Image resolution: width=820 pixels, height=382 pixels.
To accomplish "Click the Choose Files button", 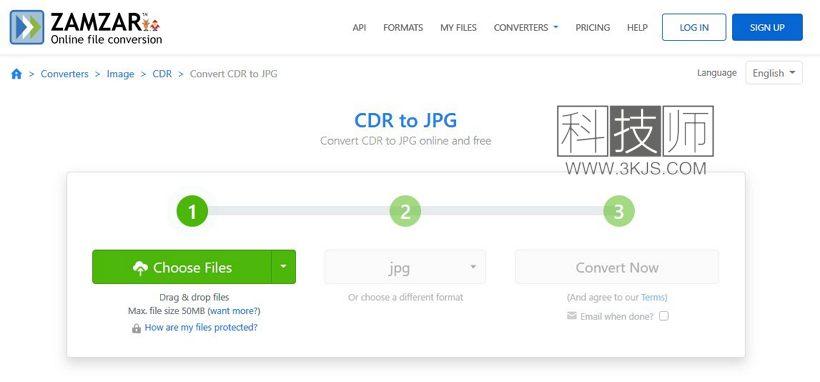I will pyautogui.click(x=181, y=267).
